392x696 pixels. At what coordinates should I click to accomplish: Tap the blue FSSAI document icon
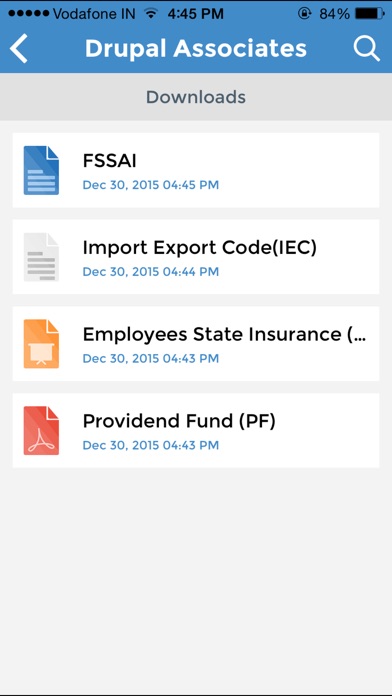41,170
